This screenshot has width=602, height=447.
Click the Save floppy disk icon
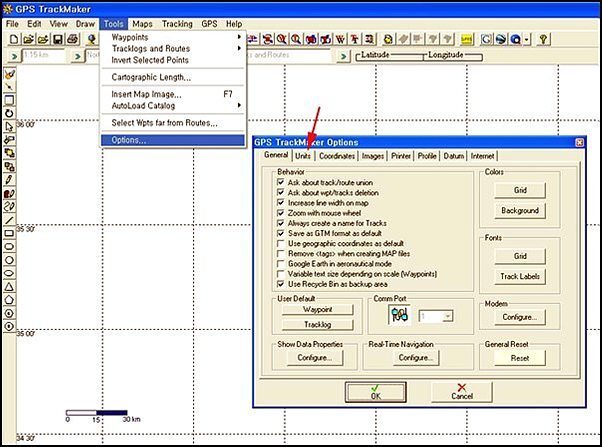[58, 39]
